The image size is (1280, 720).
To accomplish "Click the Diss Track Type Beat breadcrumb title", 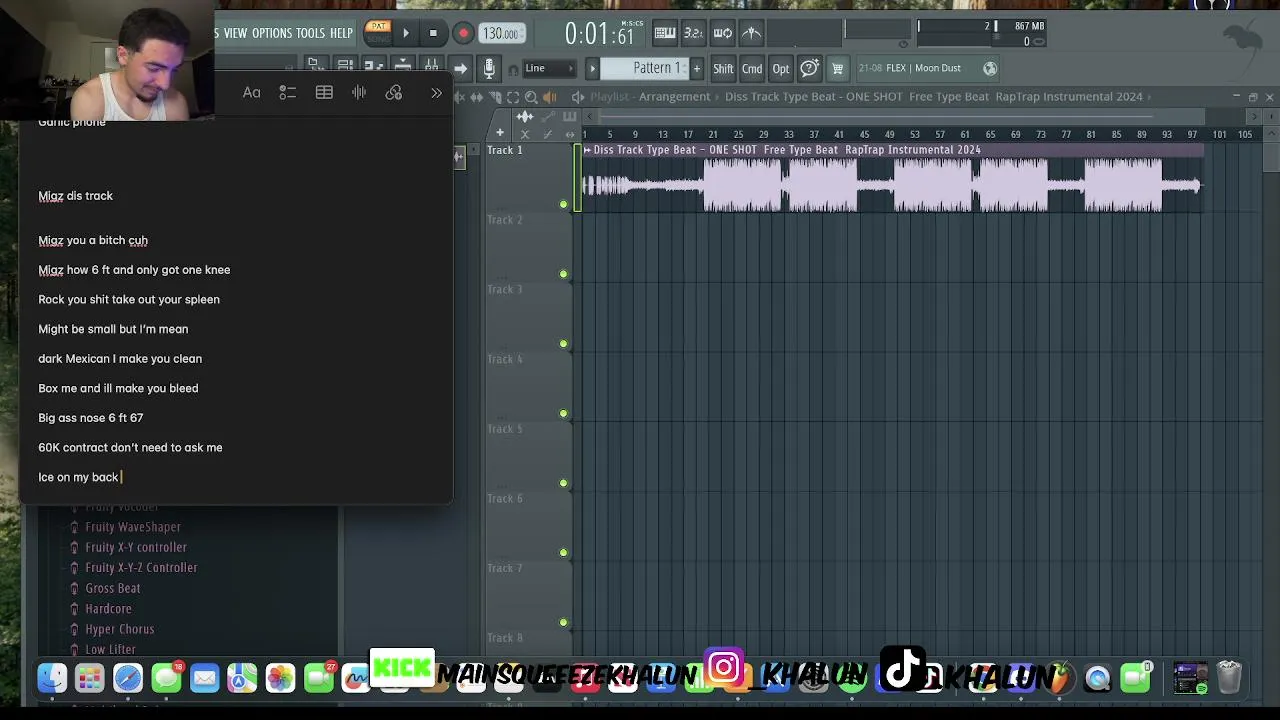I will [933, 97].
